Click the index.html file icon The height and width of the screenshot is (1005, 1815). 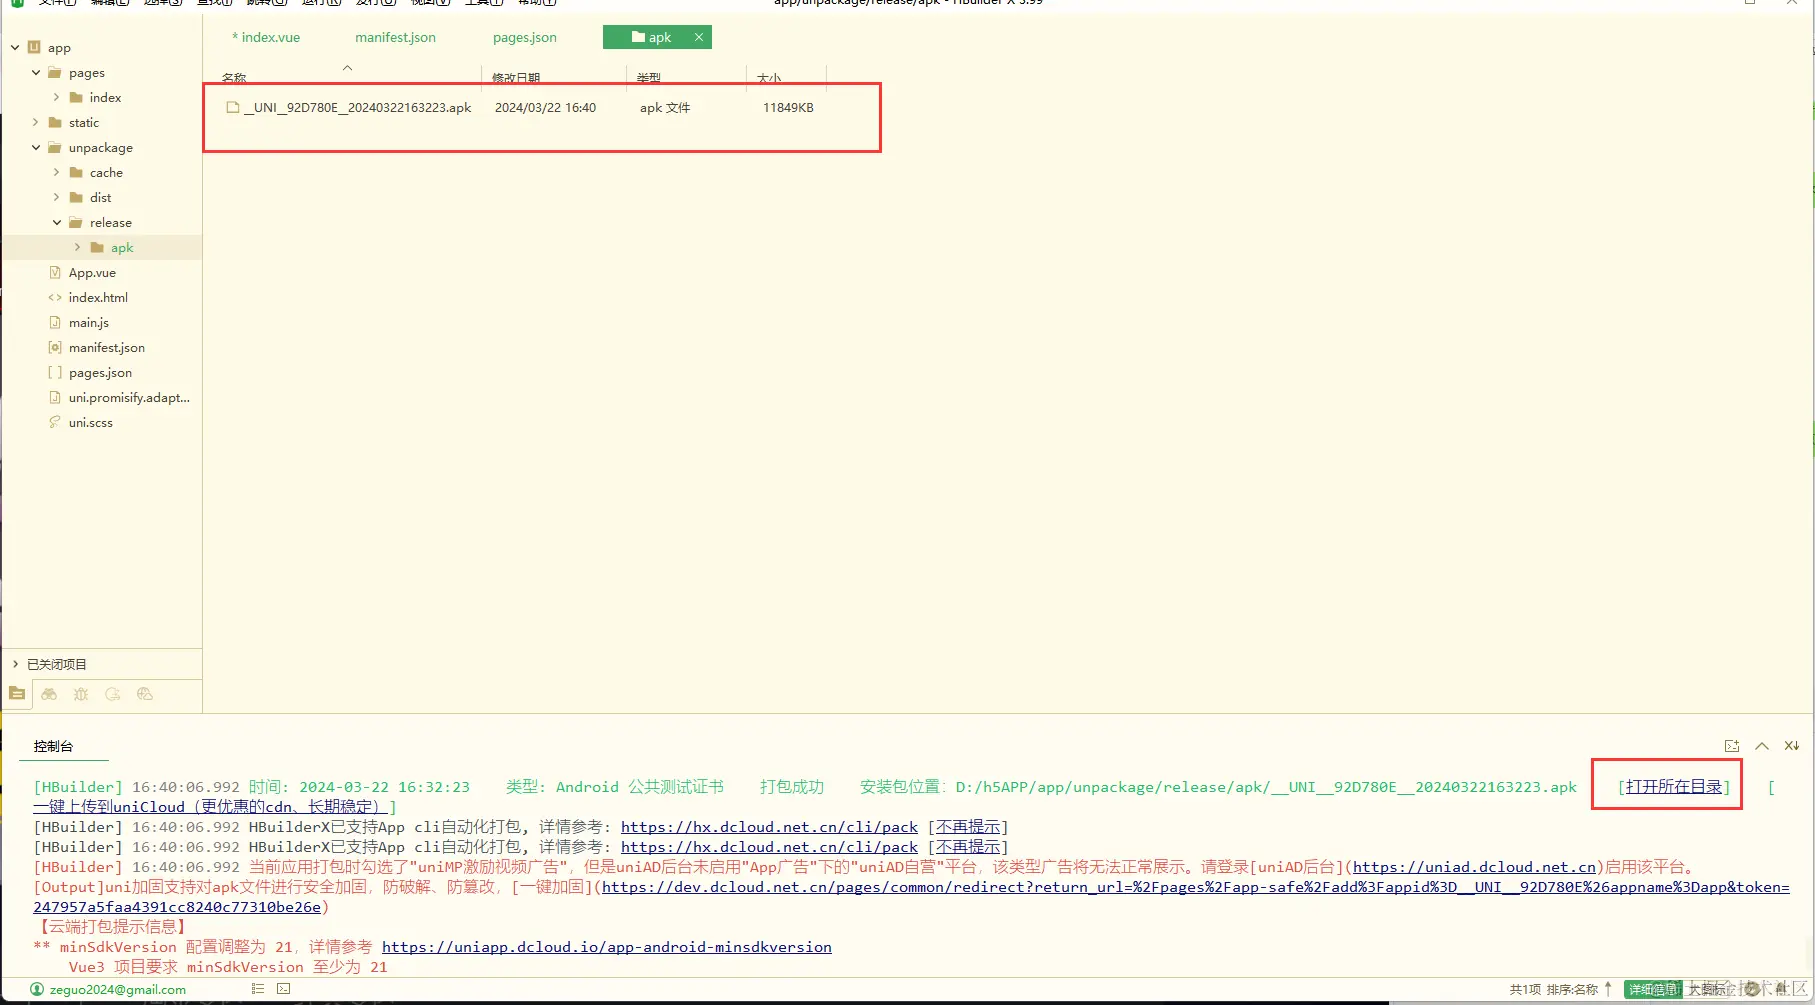[x=55, y=297]
